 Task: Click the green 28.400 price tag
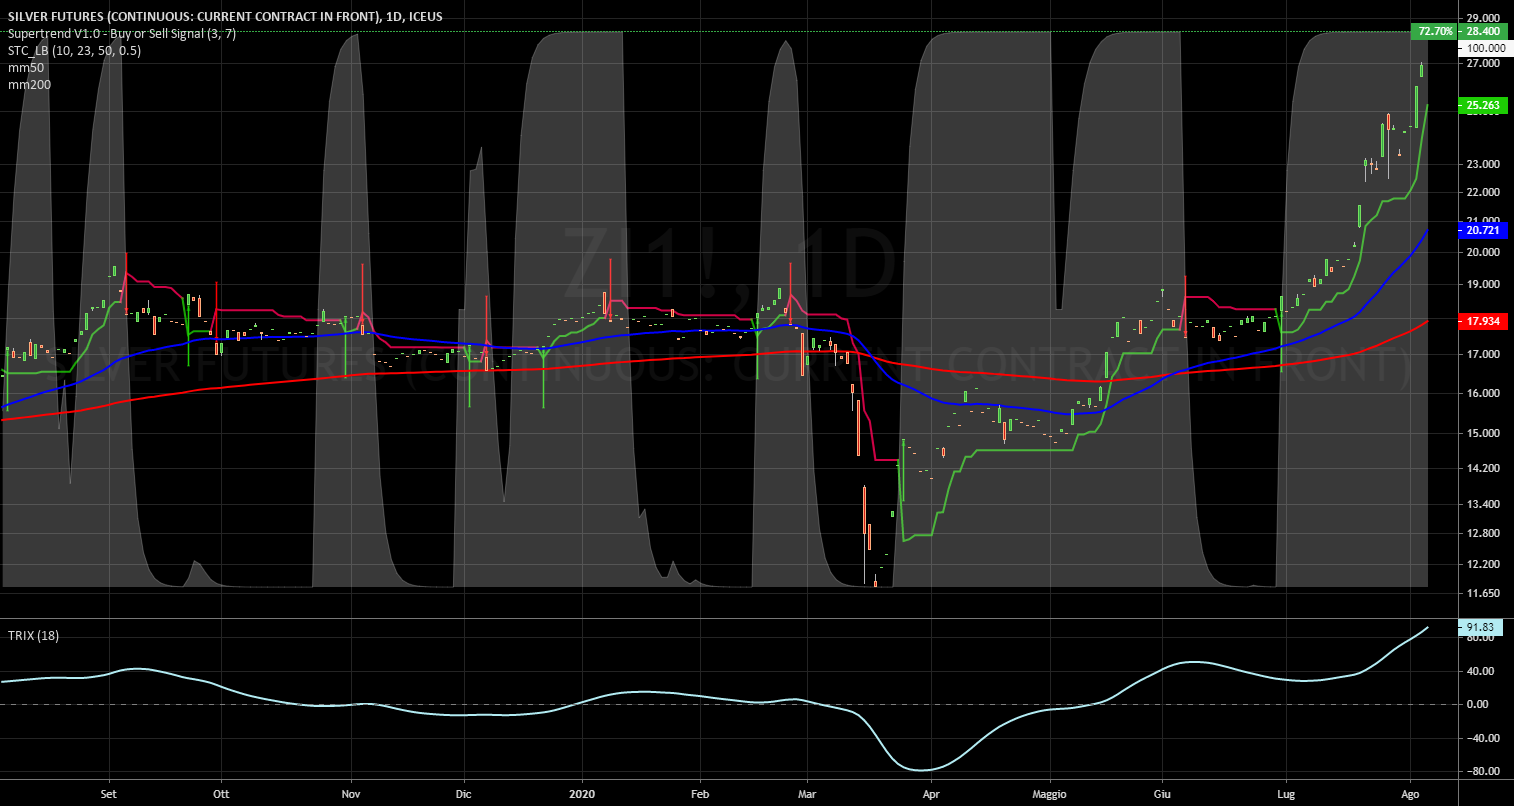click(x=1483, y=32)
